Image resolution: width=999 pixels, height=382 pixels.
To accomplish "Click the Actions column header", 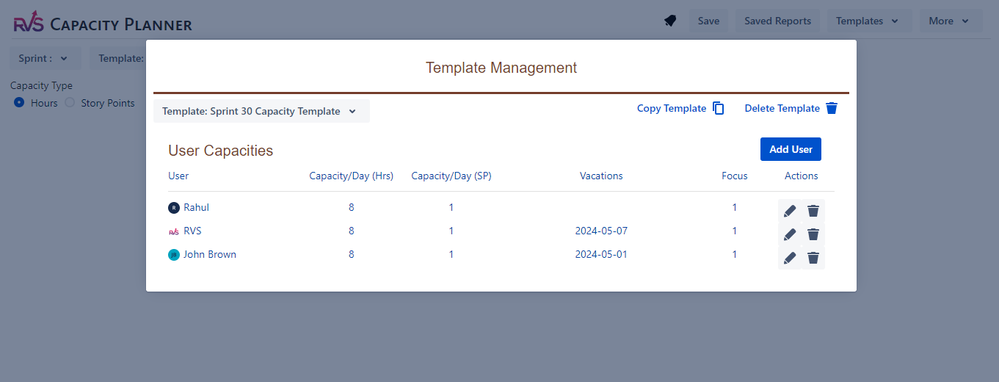I will click(x=801, y=176).
